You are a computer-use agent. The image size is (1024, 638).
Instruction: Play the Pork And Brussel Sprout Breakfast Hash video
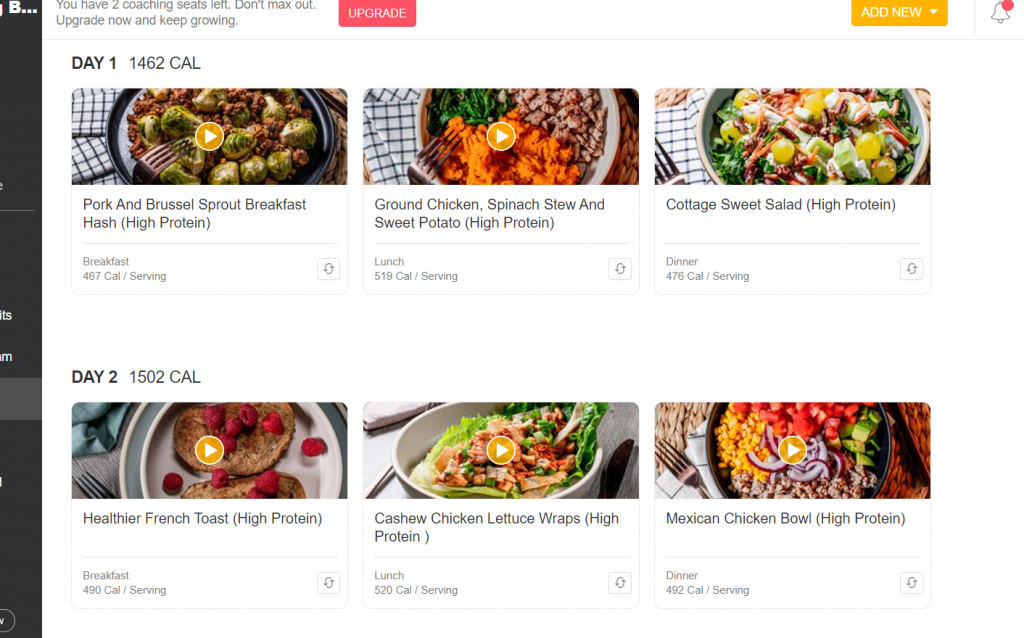209,136
